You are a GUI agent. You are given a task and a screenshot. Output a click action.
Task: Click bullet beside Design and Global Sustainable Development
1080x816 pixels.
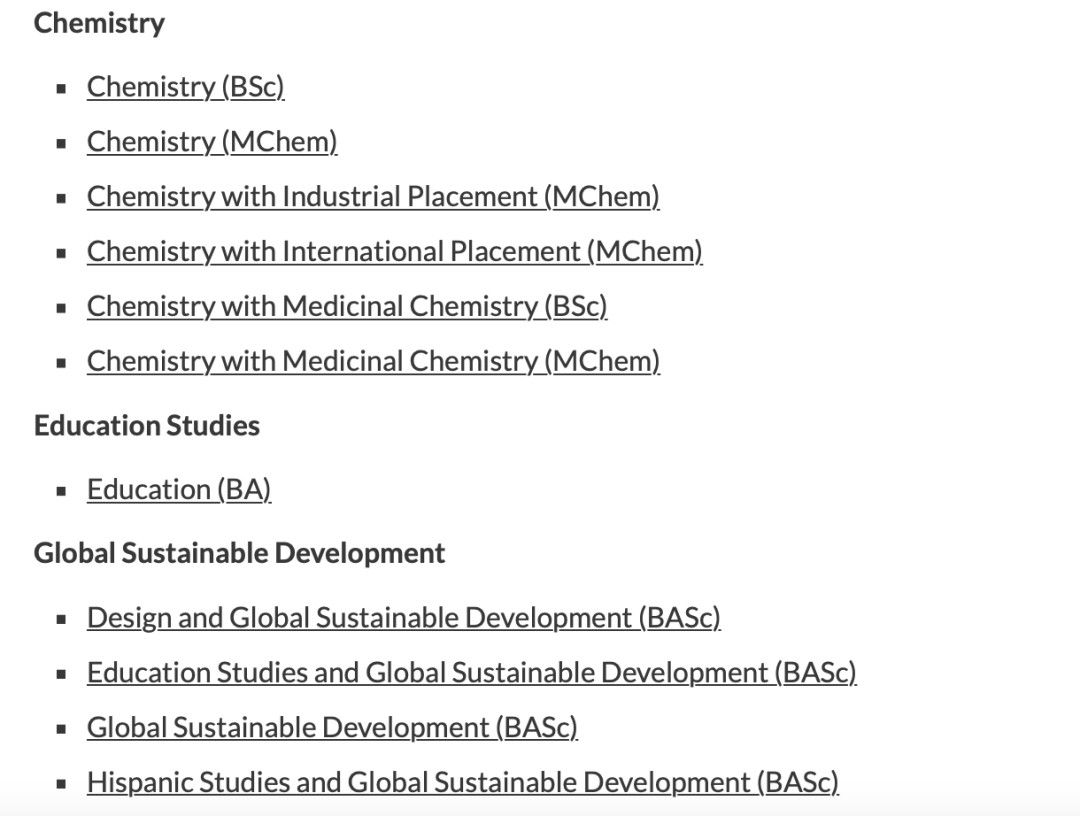pyautogui.click(x=61, y=619)
